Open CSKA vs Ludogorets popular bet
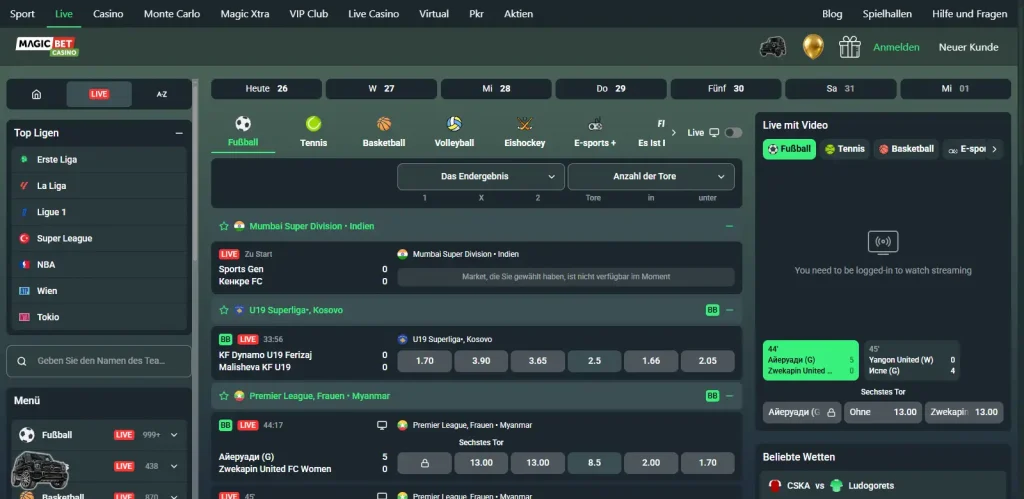Viewport: 1024px width, 499px height. pyautogui.click(x=884, y=485)
